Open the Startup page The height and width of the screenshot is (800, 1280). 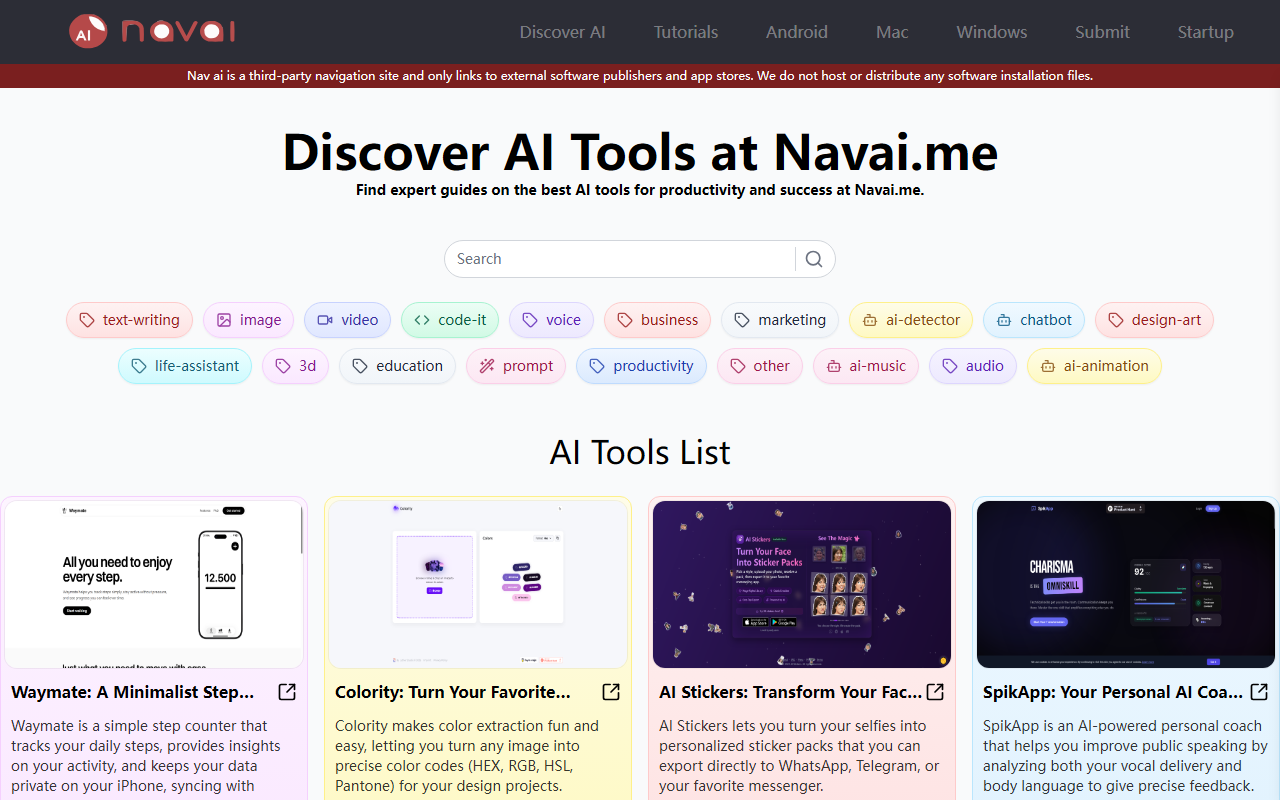tap(1205, 32)
